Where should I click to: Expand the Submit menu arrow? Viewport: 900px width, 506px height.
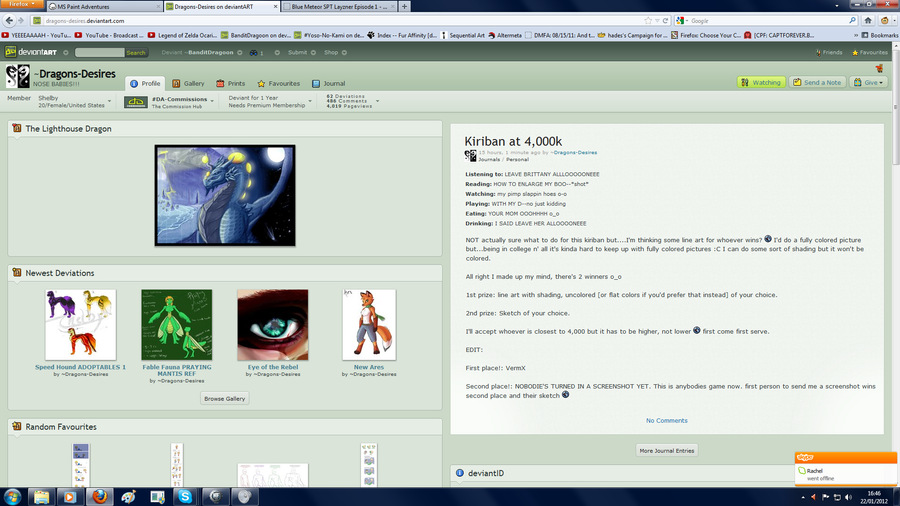[x=313, y=52]
